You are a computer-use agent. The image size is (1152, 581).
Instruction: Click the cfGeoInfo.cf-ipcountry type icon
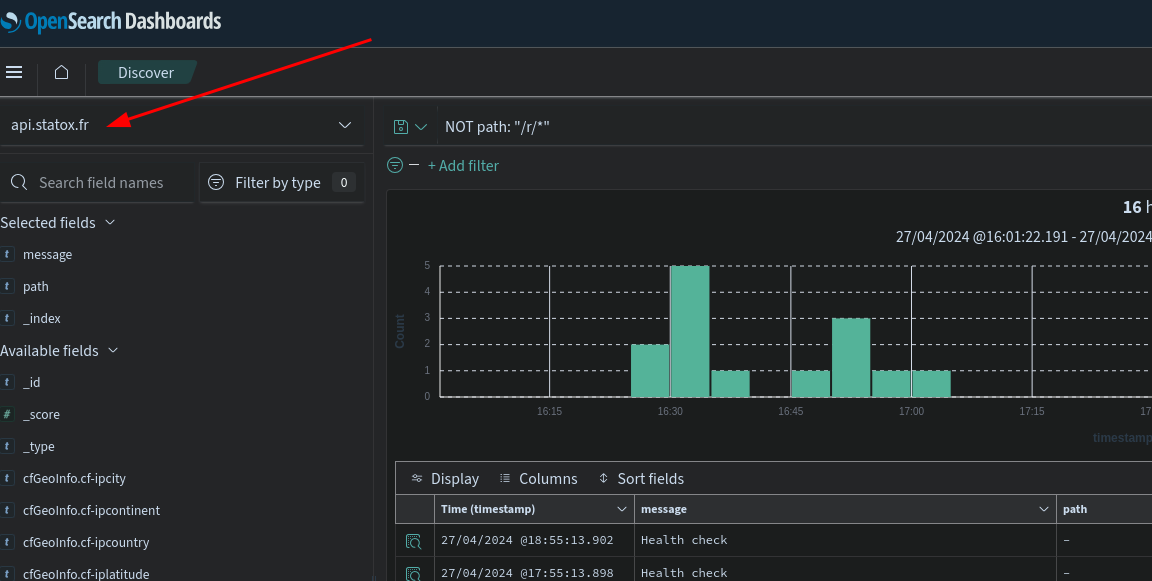[x=7, y=542]
